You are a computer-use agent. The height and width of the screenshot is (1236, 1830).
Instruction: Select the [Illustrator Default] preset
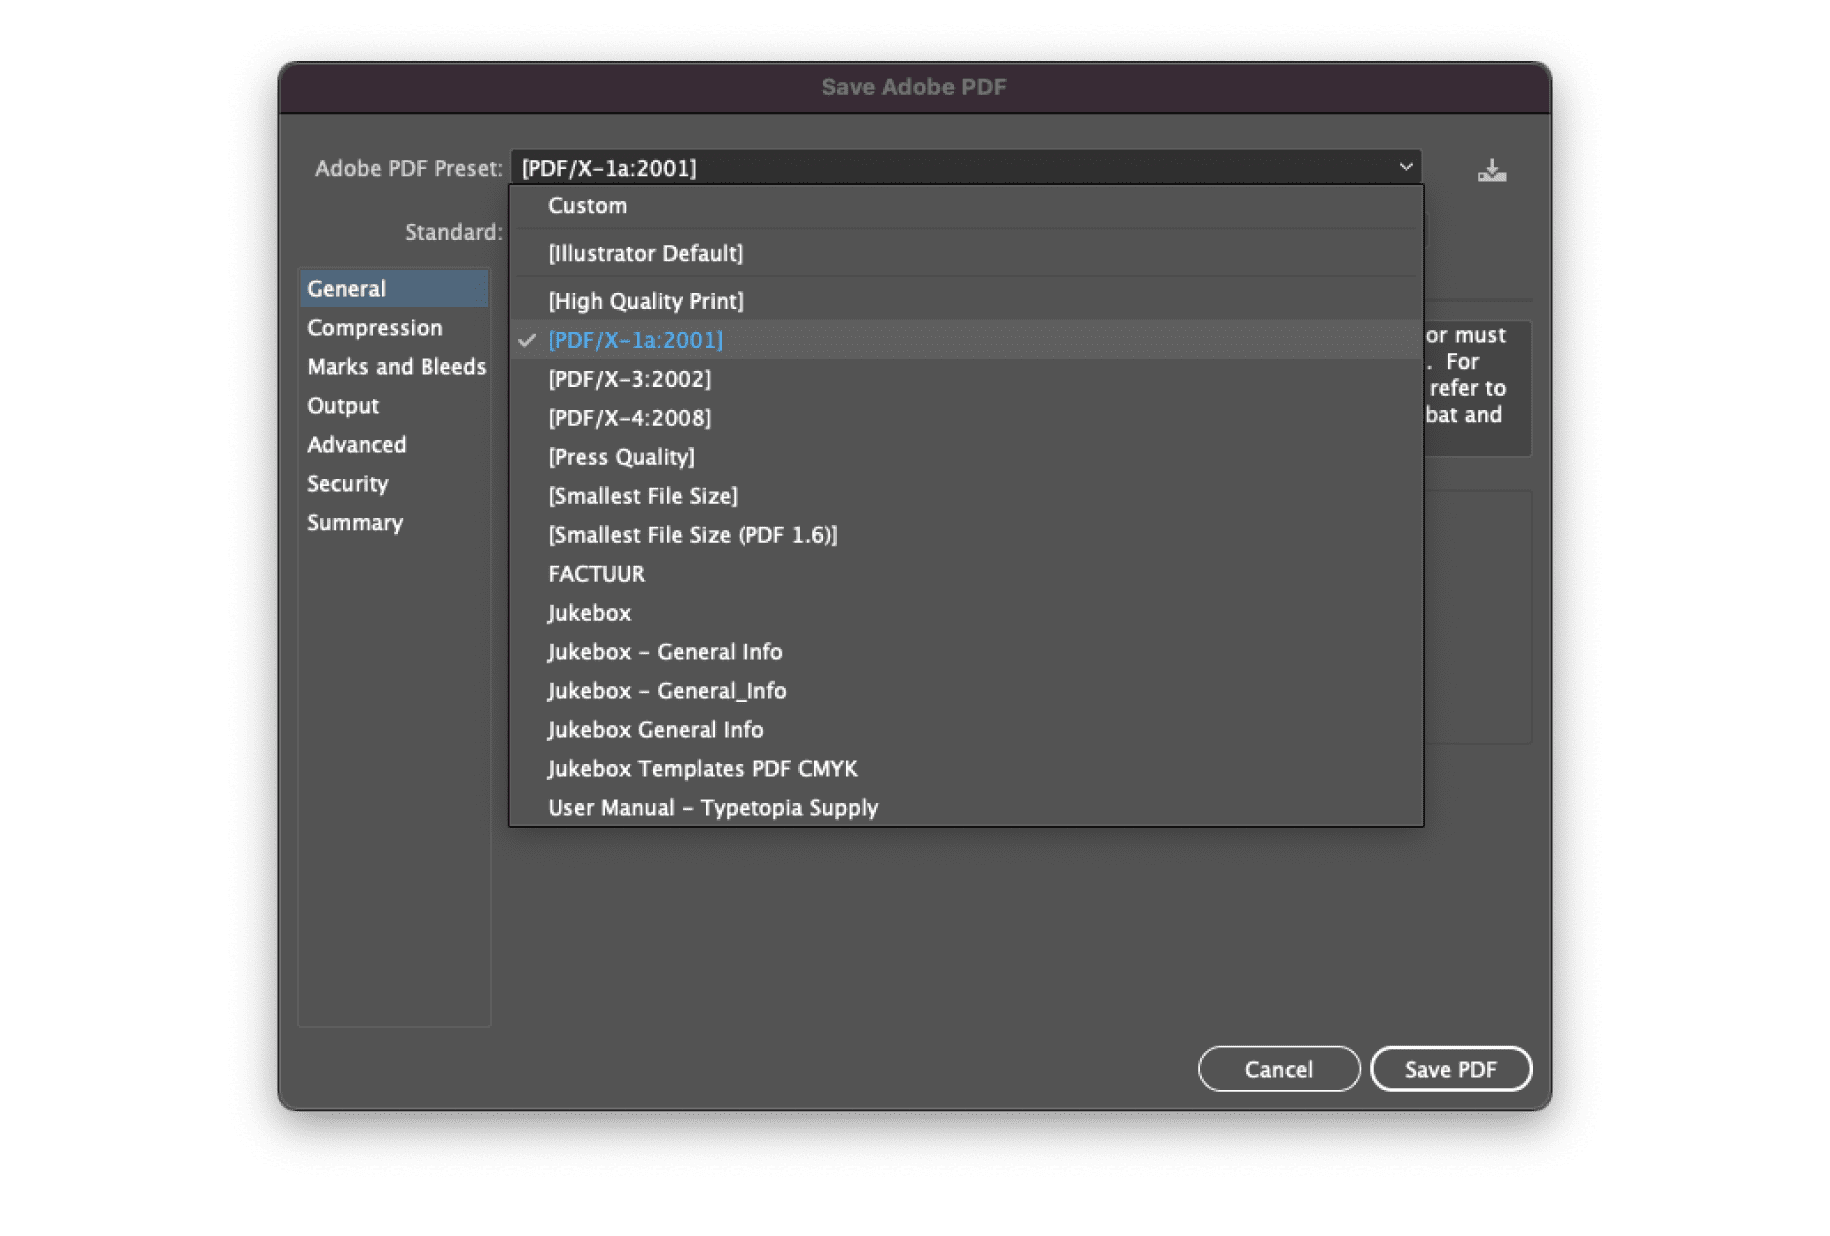tap(965, 254)
